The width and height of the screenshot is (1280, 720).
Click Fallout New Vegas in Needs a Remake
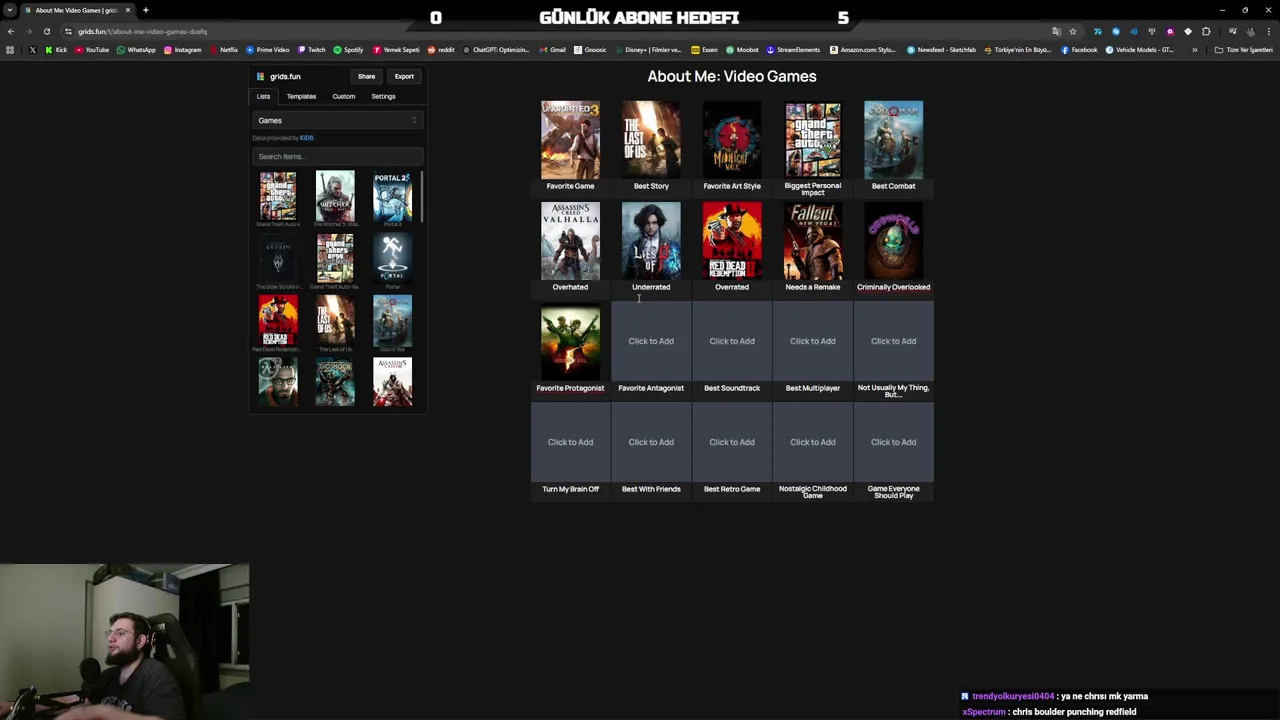point(813,241)
